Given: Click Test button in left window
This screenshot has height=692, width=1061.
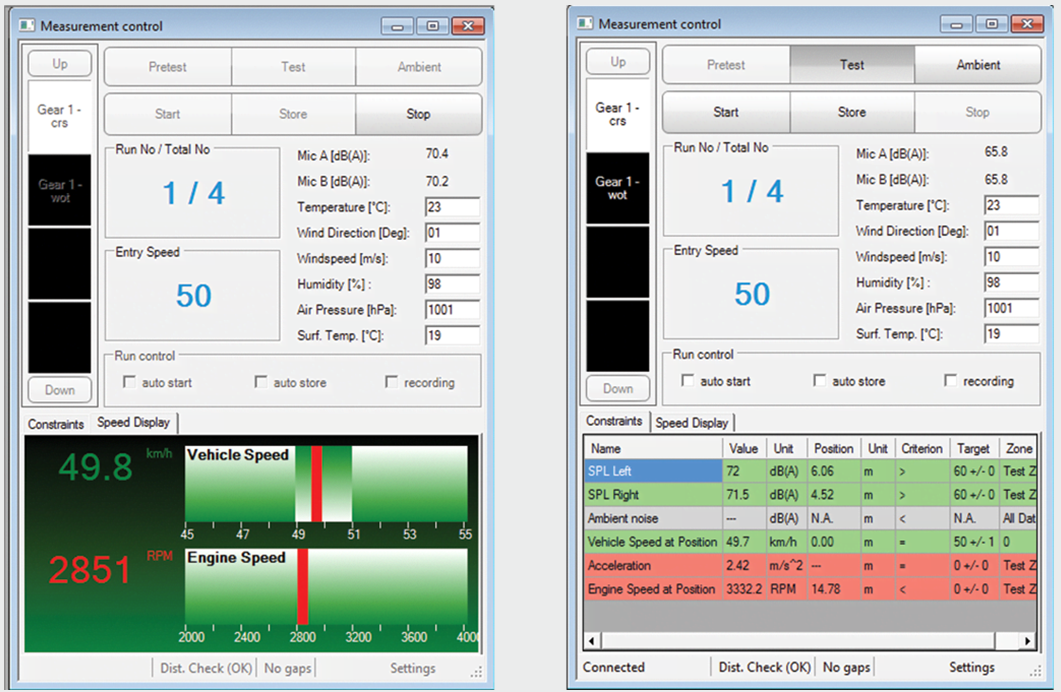Looking at the screenshot, I should [x=293, y=67].
